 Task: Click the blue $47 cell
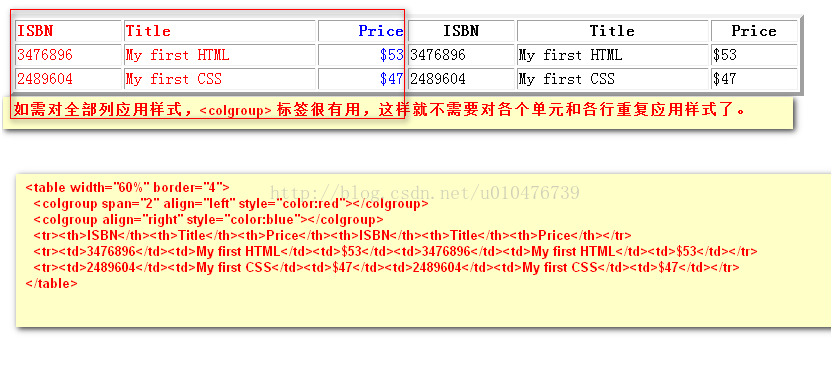tap(361, 79)
